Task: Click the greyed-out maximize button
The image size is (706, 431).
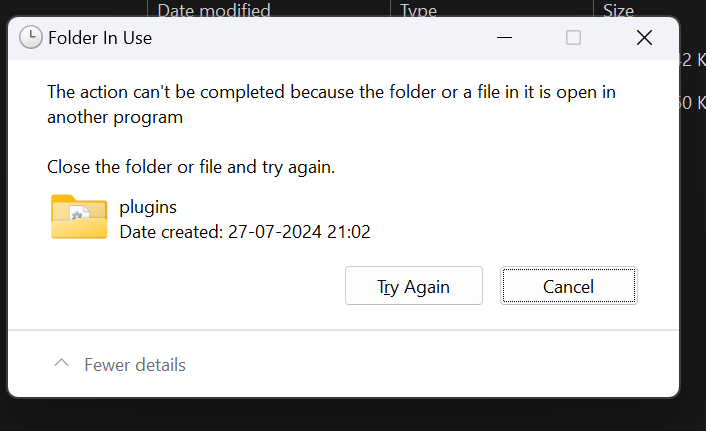Action: (573, 38)
